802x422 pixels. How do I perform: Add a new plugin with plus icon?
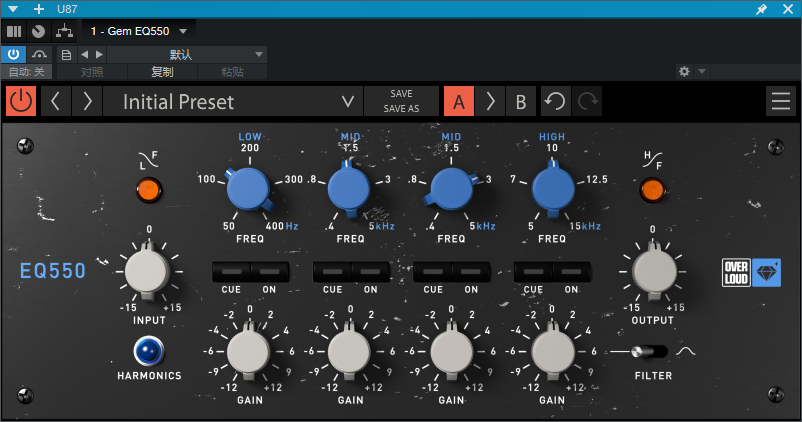point(39,9)
